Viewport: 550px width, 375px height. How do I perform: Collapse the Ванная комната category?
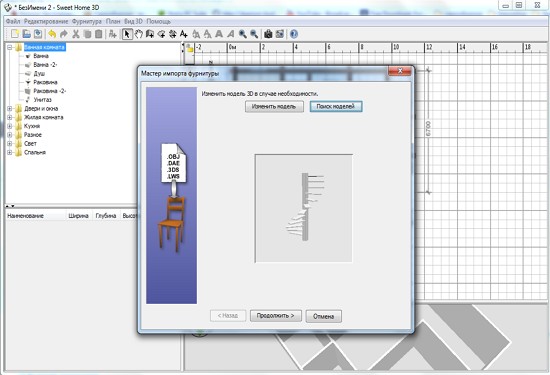click(10, 47)
